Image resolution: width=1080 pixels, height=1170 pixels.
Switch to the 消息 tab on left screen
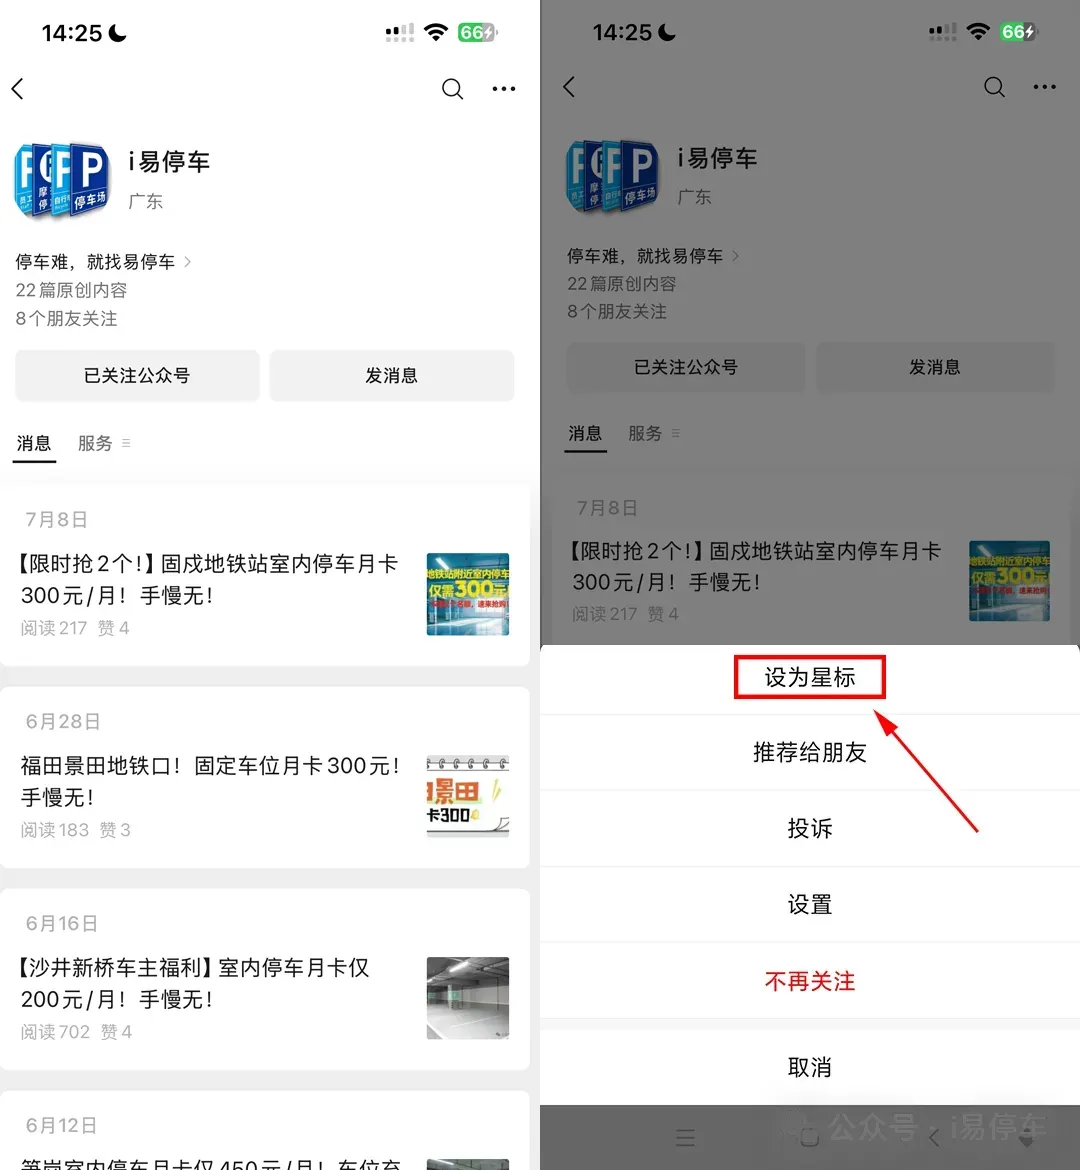34,443
